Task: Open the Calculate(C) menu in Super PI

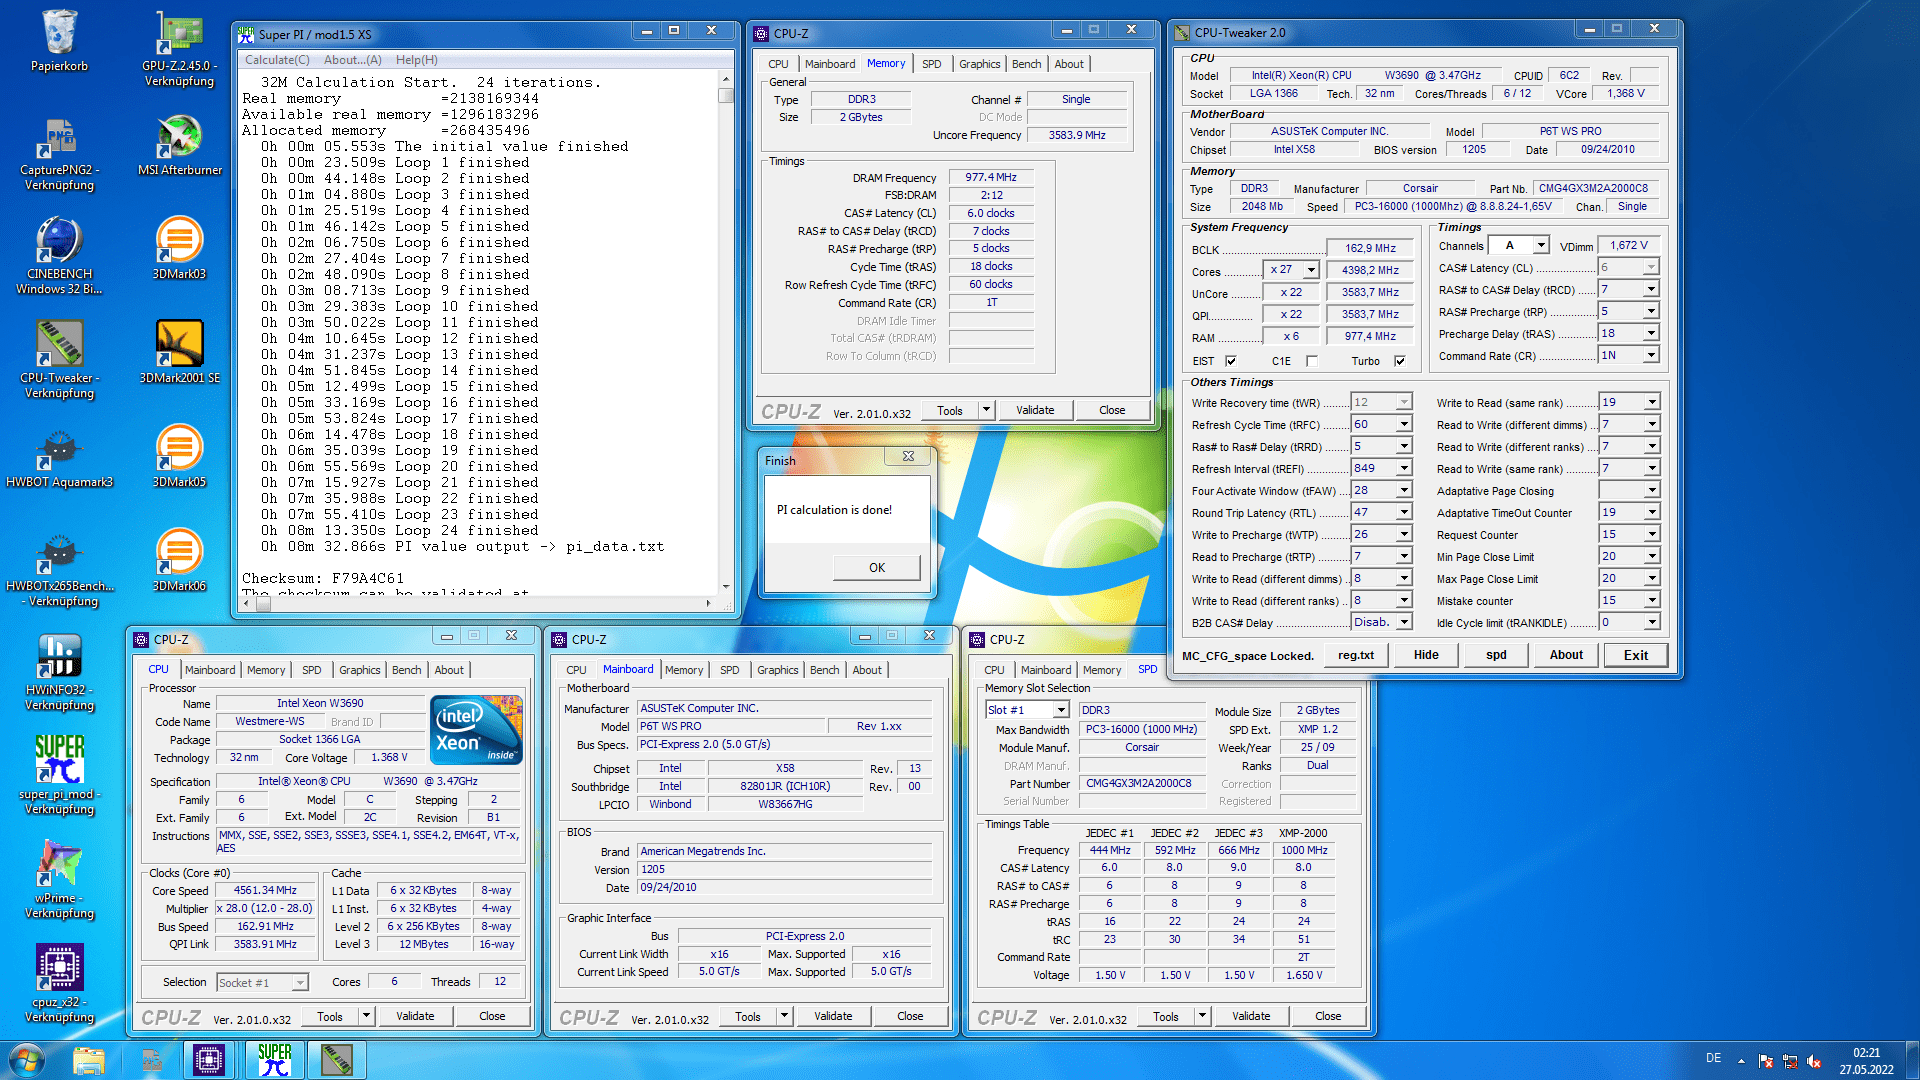Action: click(x=277, y=60)
